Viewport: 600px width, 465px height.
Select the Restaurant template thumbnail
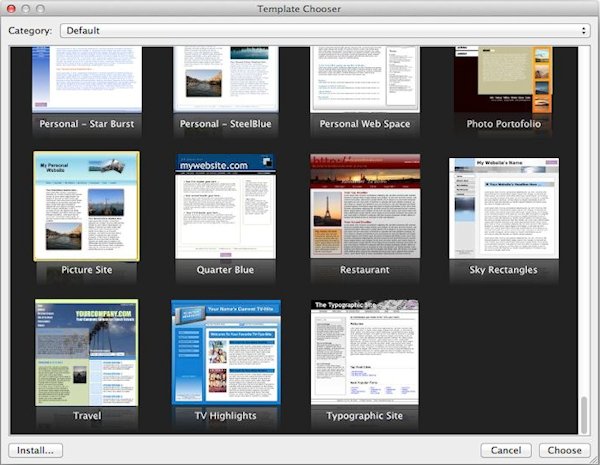(x=364, y=206)
